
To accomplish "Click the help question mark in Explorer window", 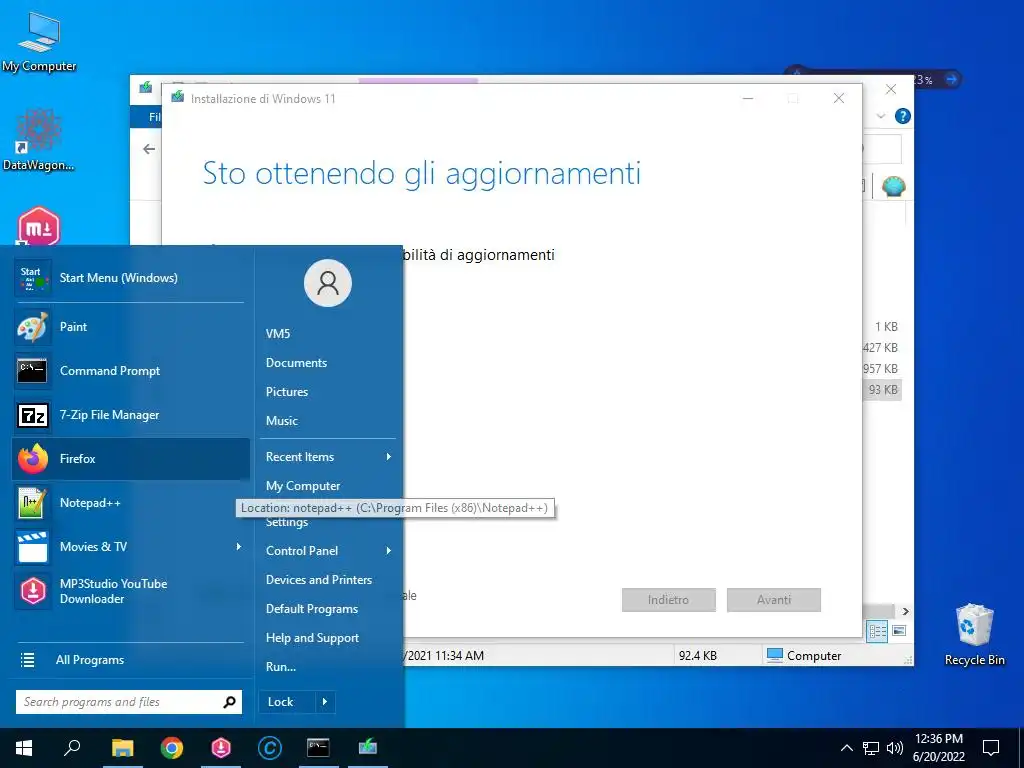I will (x=903, y=116).
